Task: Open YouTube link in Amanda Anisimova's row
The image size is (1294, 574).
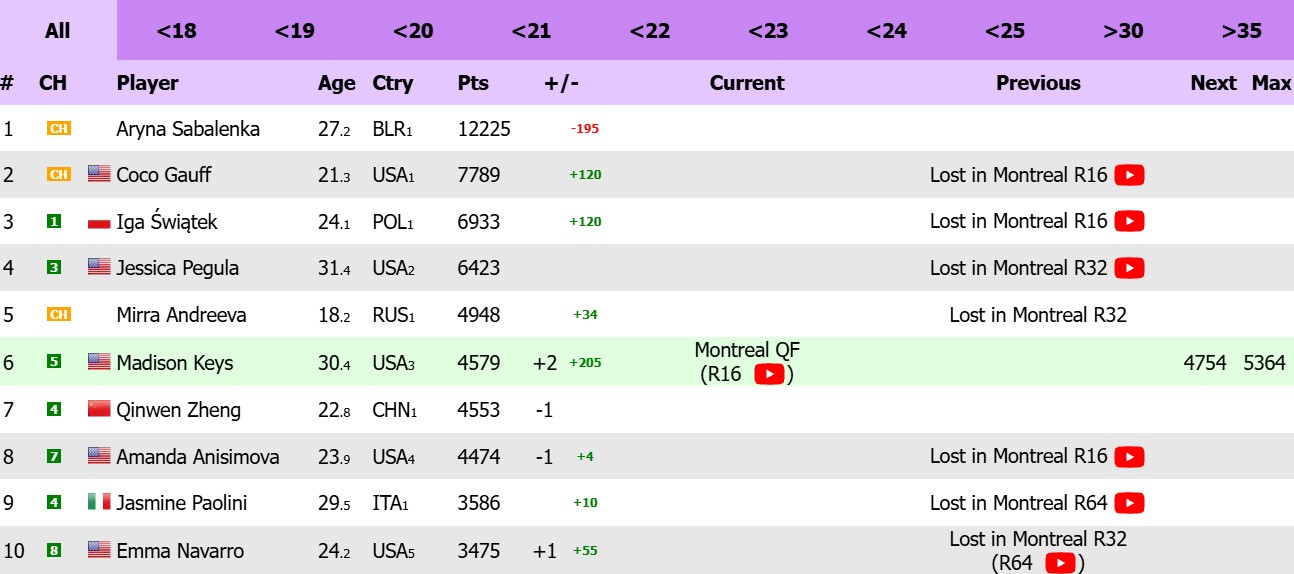Action: (1129, 456)
